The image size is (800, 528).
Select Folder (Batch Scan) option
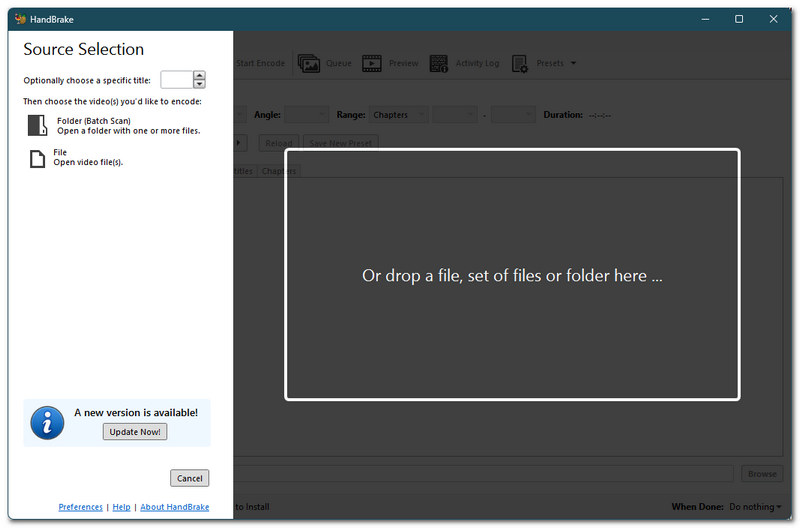tap(114, 125)
